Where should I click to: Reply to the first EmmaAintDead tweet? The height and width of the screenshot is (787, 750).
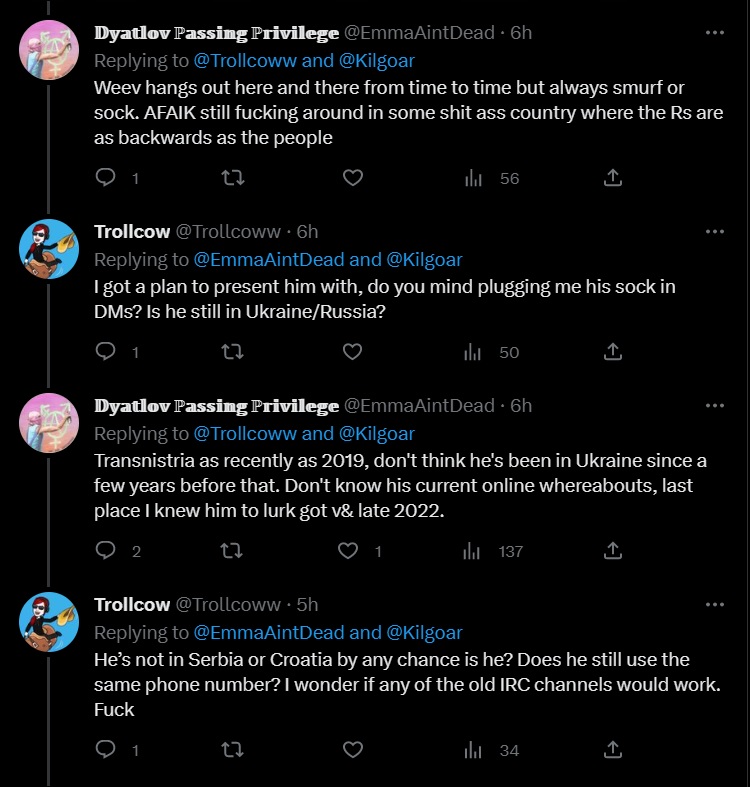click(106, 178)
